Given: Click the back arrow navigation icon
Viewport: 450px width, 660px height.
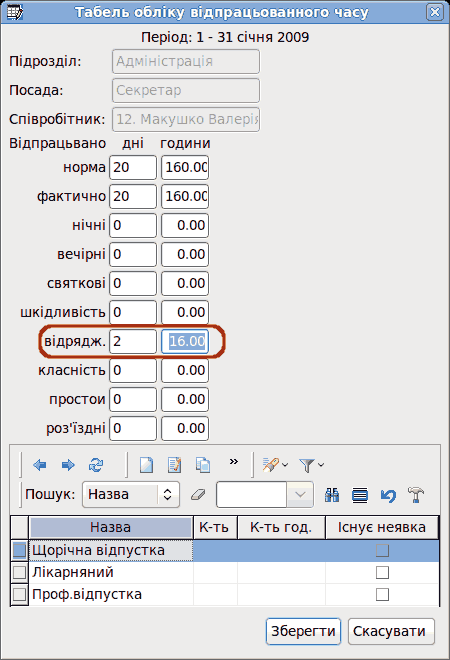Looking at the screenshot, I should (x=40, y=465).
